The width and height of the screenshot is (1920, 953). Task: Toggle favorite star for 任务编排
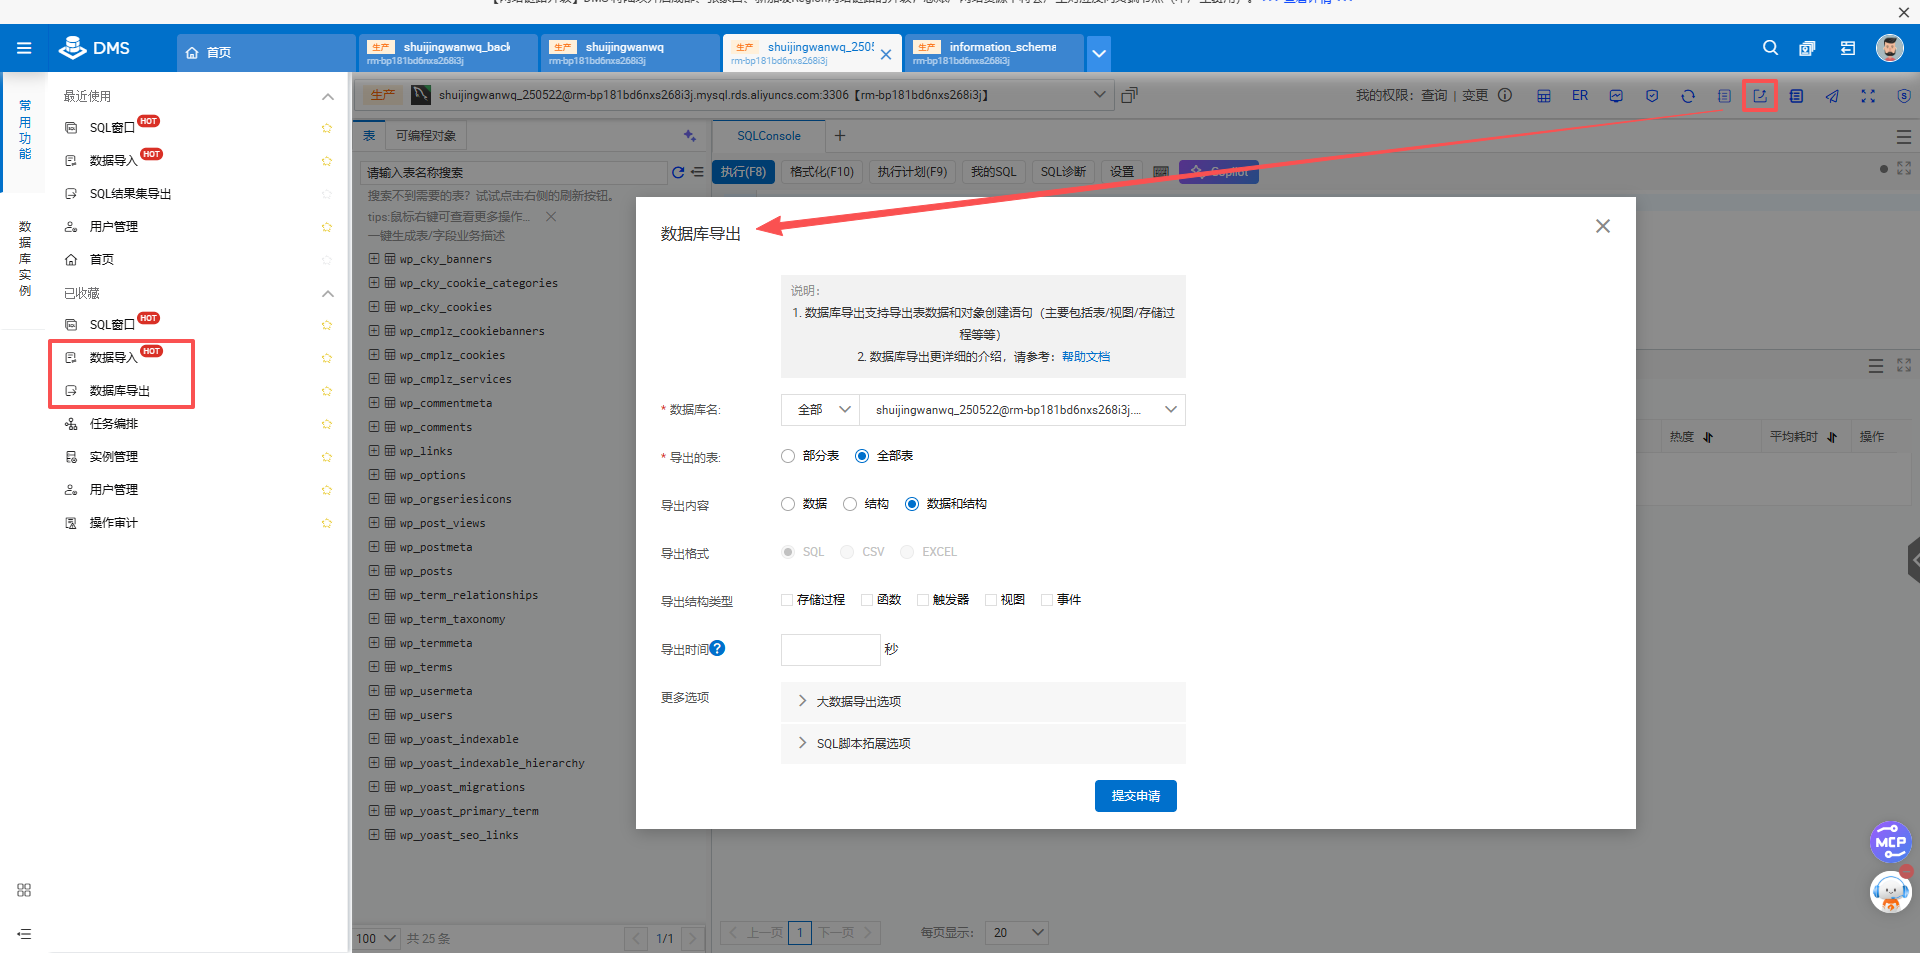(x=326, y=424)
